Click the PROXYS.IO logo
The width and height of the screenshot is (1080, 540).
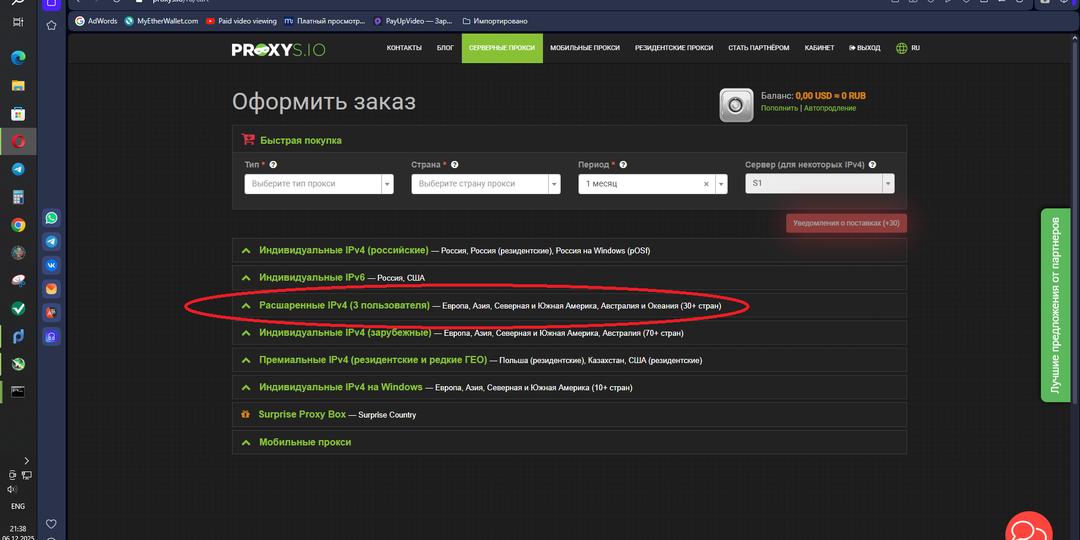(279, 50)
